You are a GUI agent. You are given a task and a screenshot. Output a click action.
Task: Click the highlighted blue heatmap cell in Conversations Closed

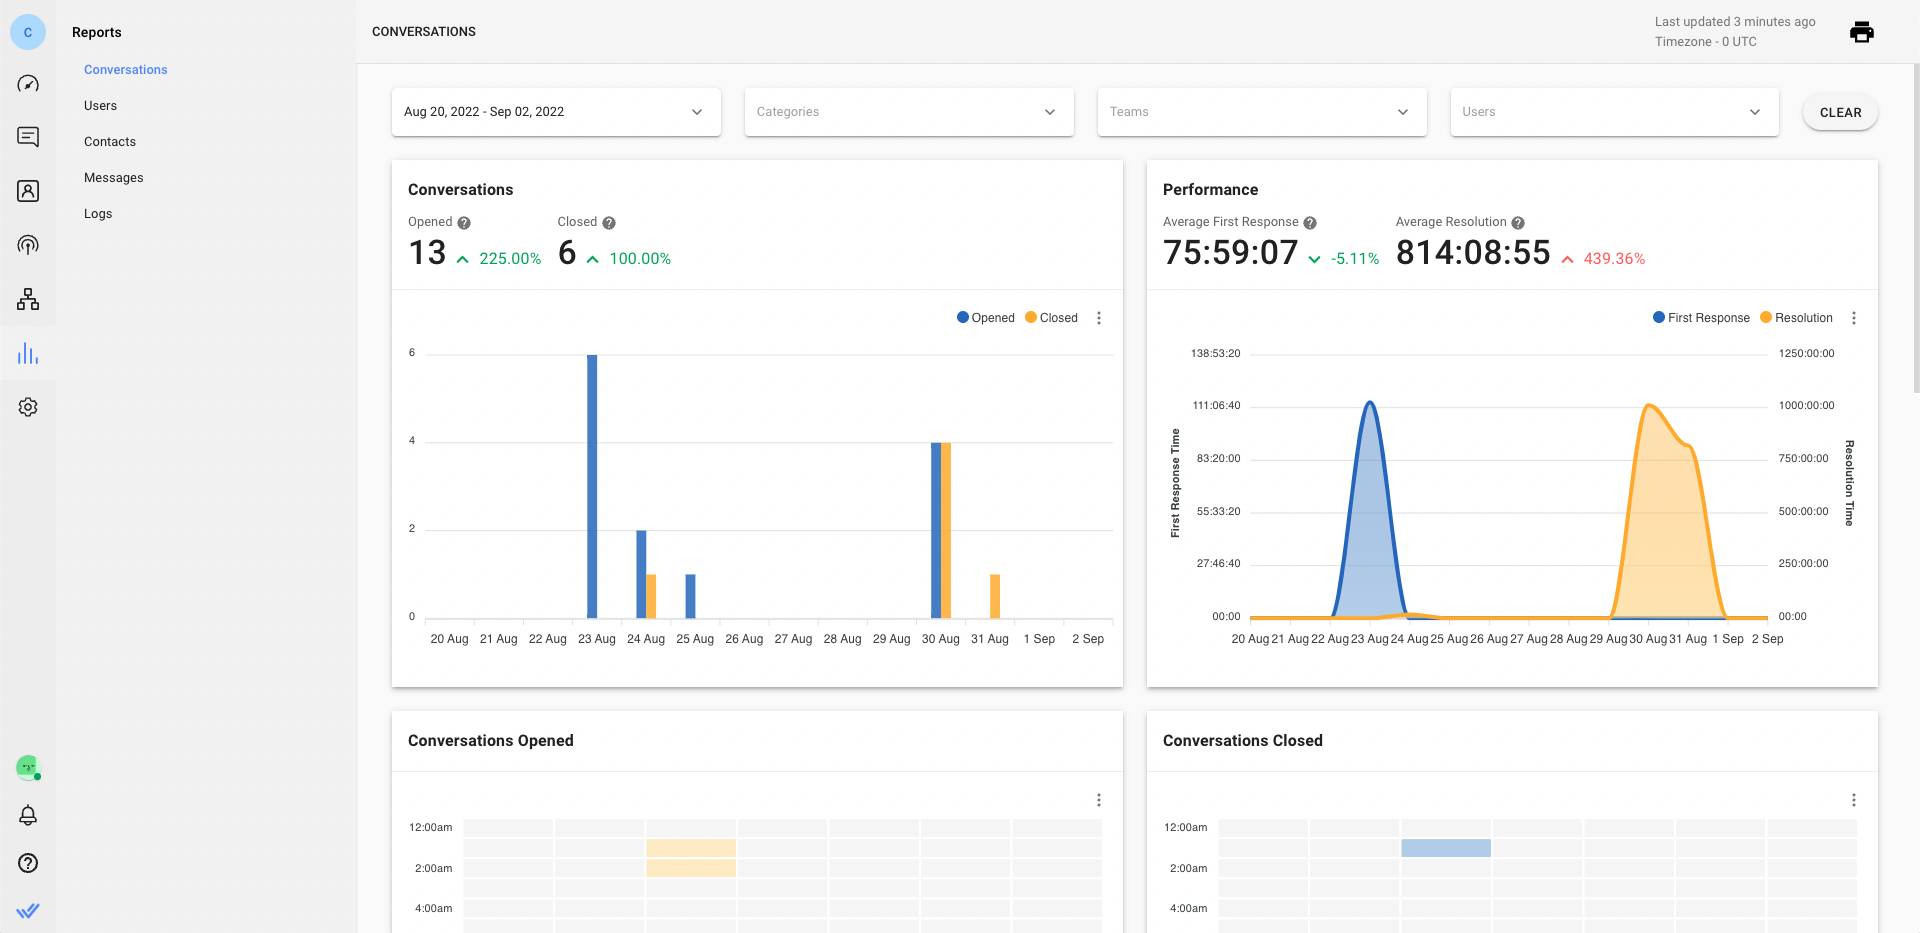click(1446, 848)
